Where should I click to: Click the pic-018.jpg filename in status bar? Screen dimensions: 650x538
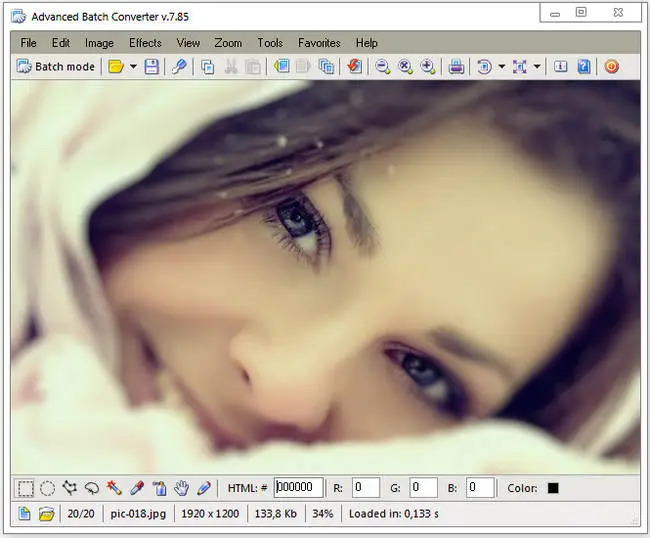pyautogui.click(x=138, y=514)
